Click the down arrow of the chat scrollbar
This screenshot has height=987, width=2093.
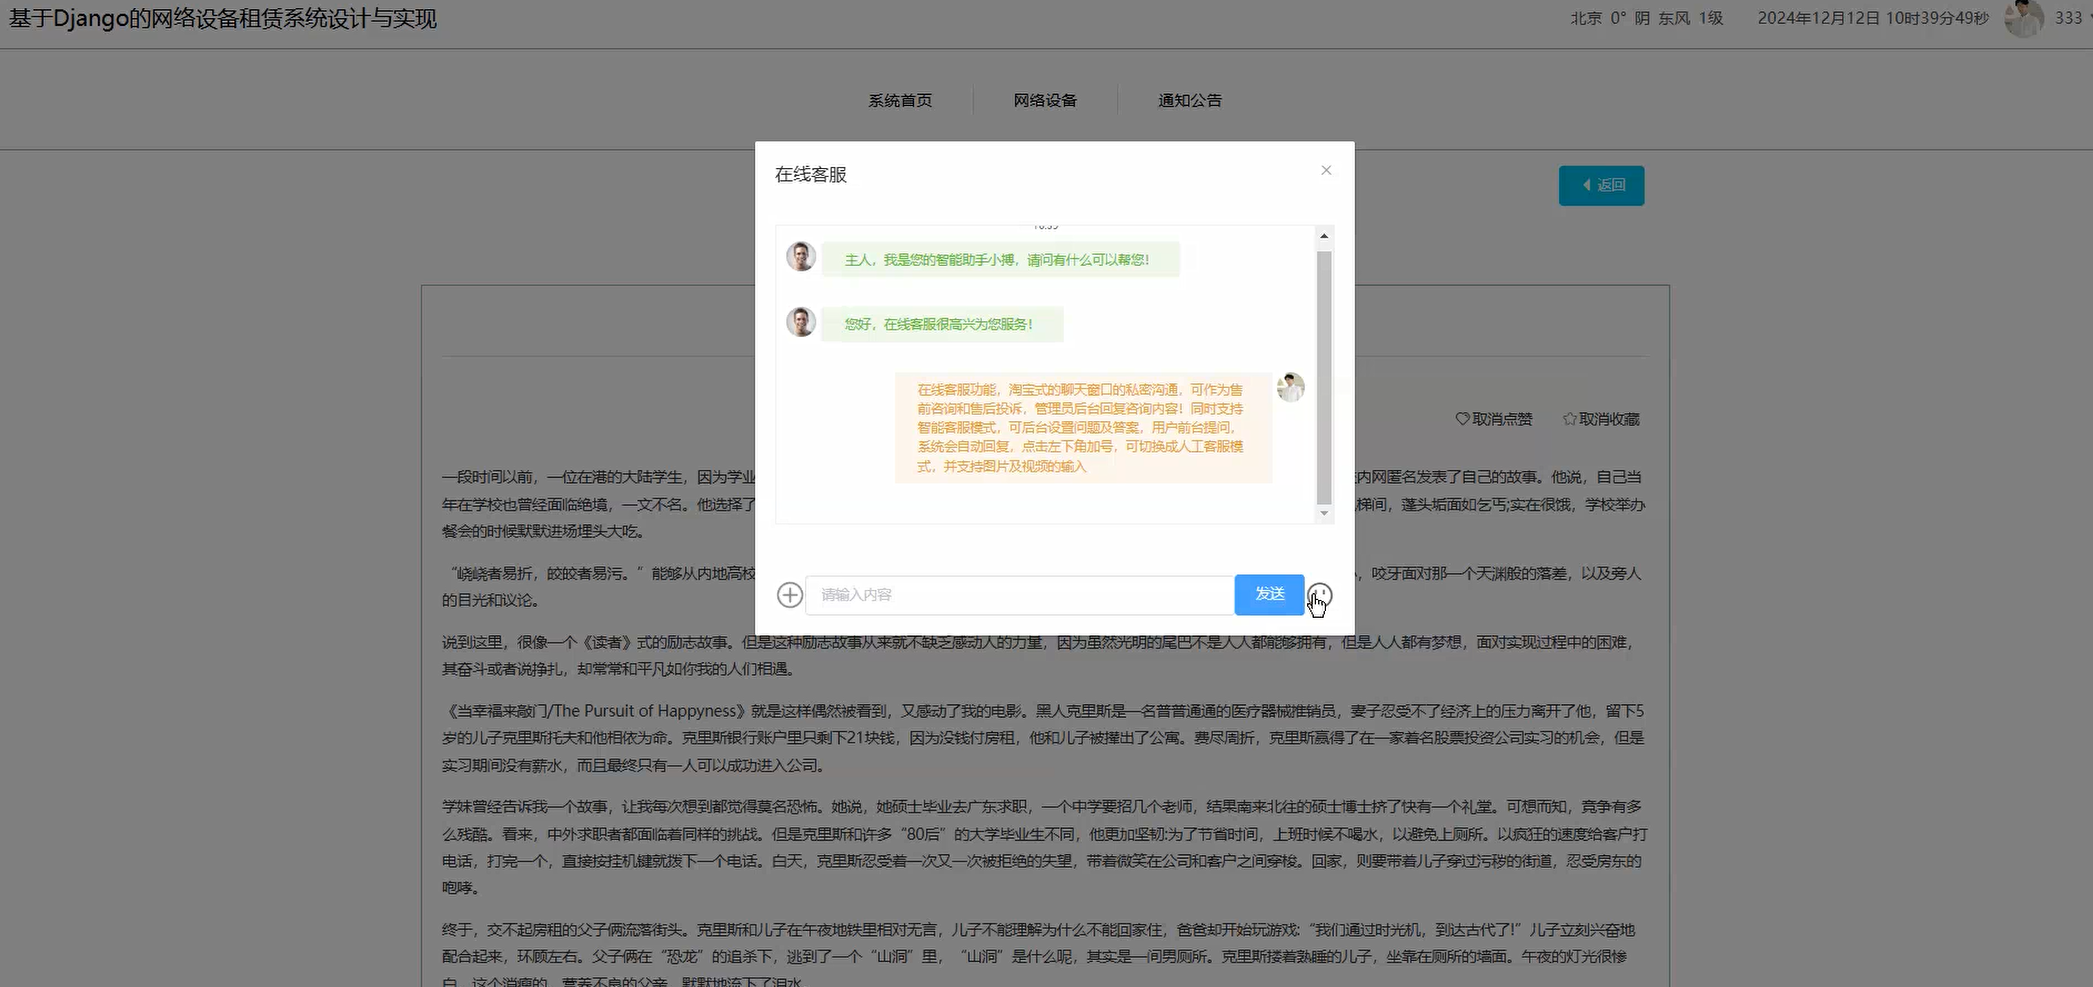click(x=1325, y=512)
